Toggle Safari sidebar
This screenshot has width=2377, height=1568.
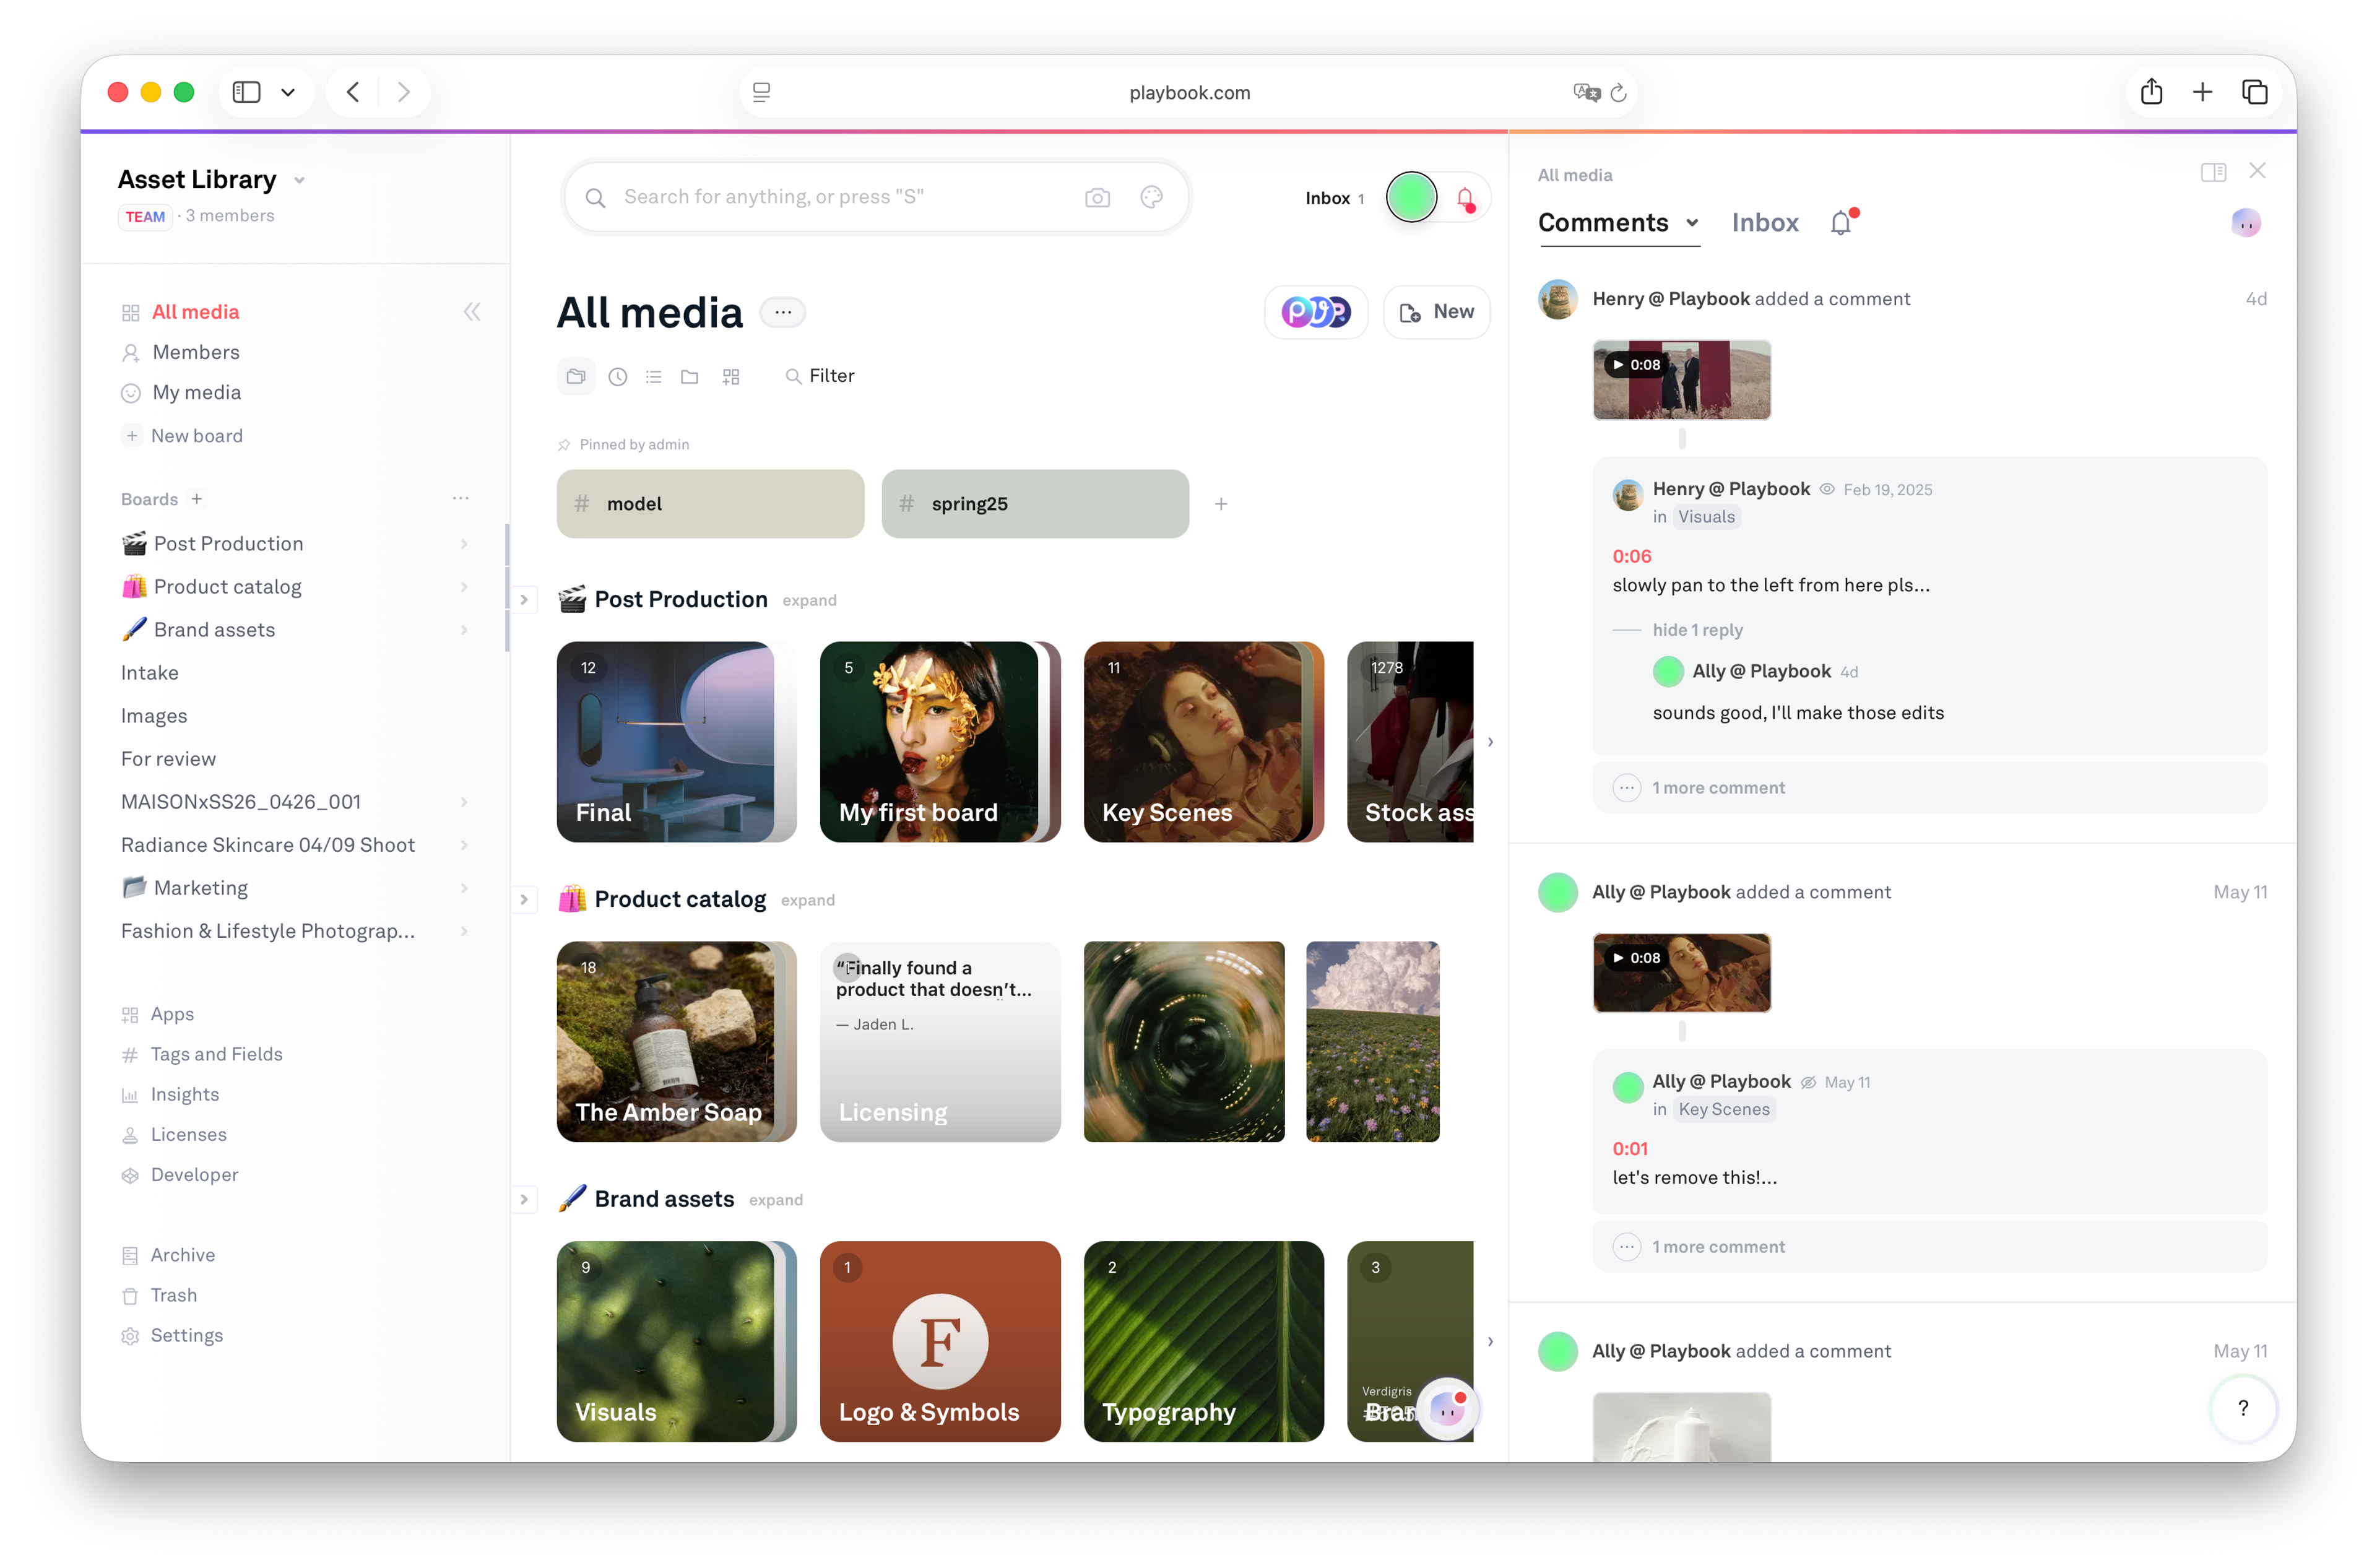click(x=246, y=92)
